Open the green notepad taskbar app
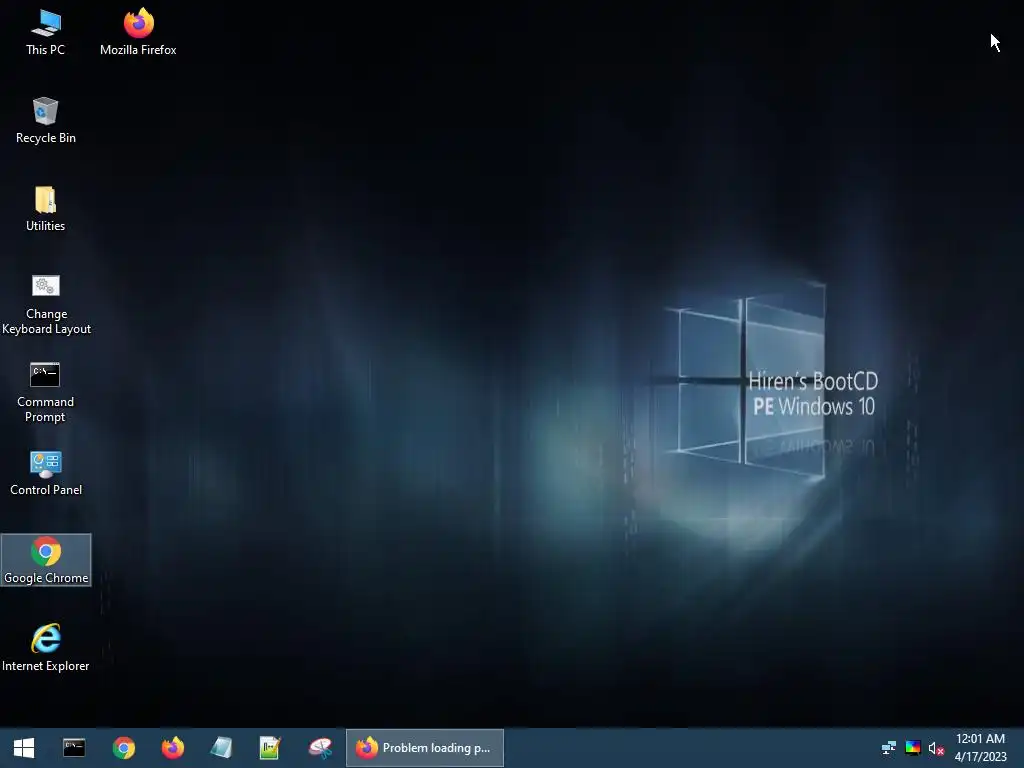The height and width of the screenshot is (768, 1024). pyautogui.click(x=270, y=748)
